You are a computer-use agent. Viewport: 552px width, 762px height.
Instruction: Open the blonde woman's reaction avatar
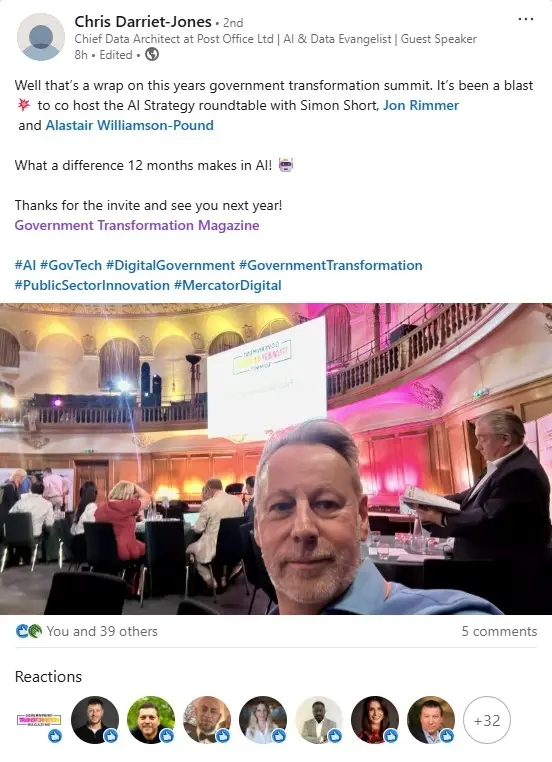(x=263, y=720)
